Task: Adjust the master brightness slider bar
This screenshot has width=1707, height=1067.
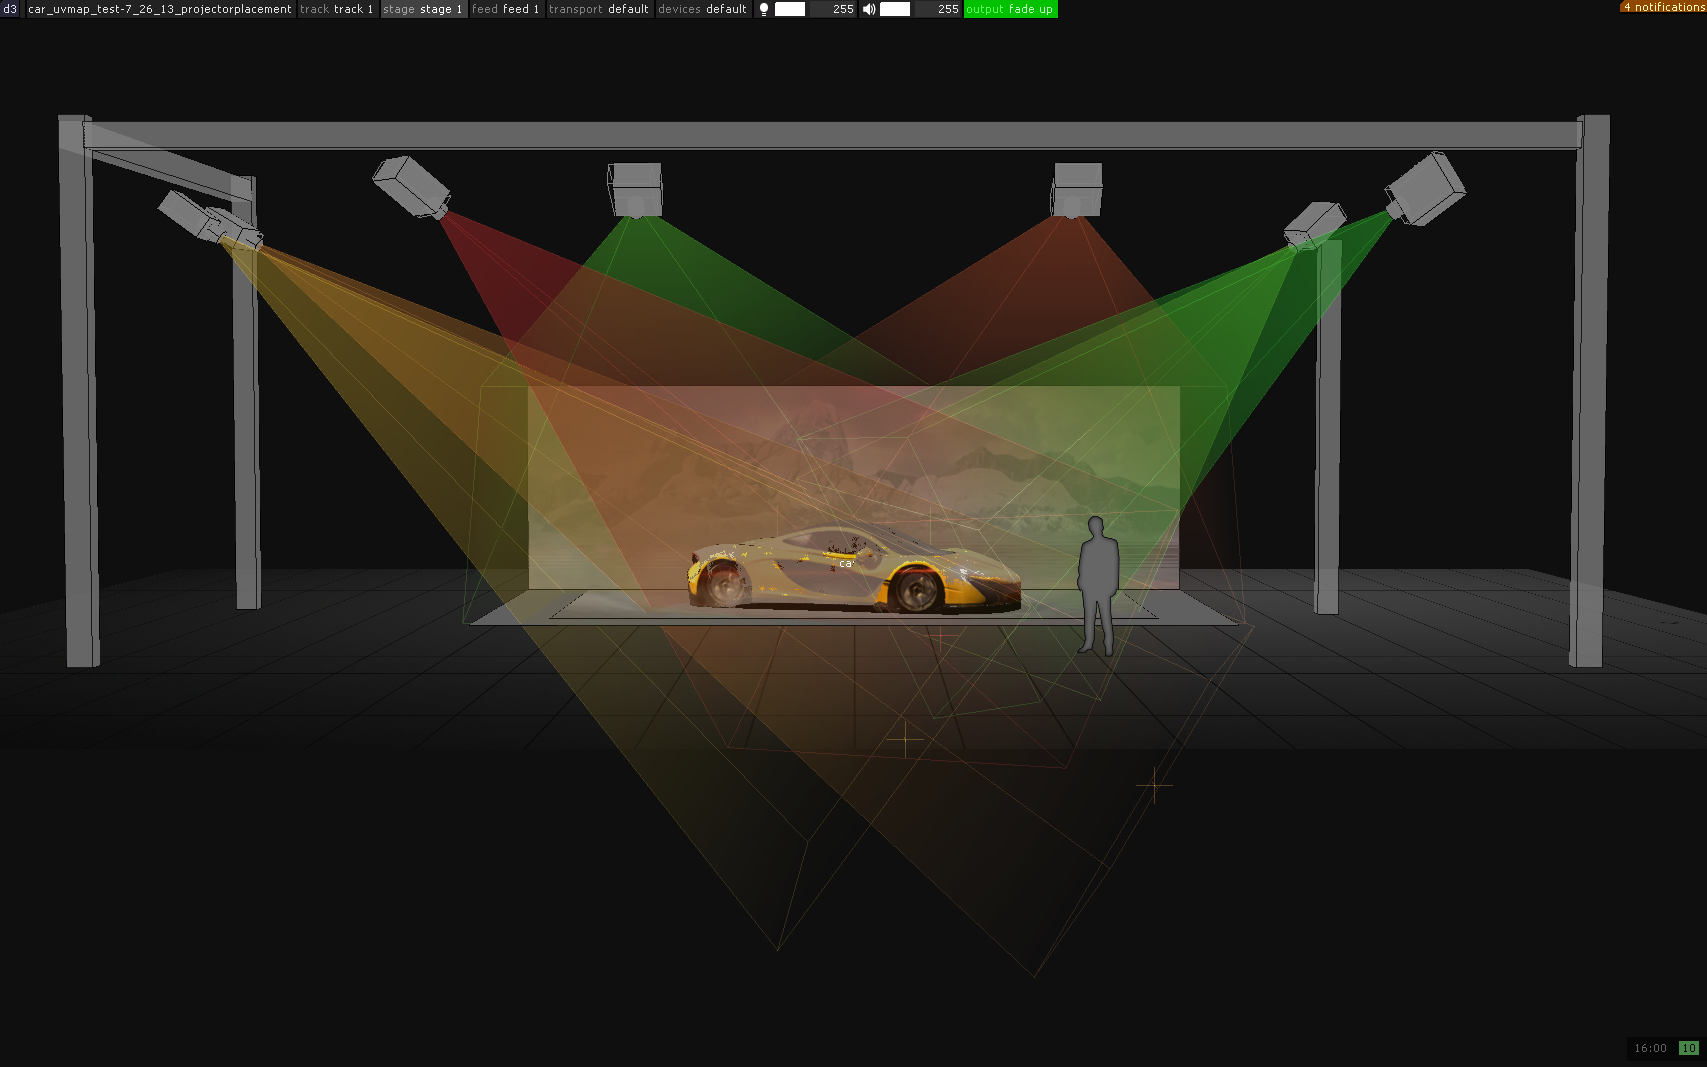Action: 790,9
